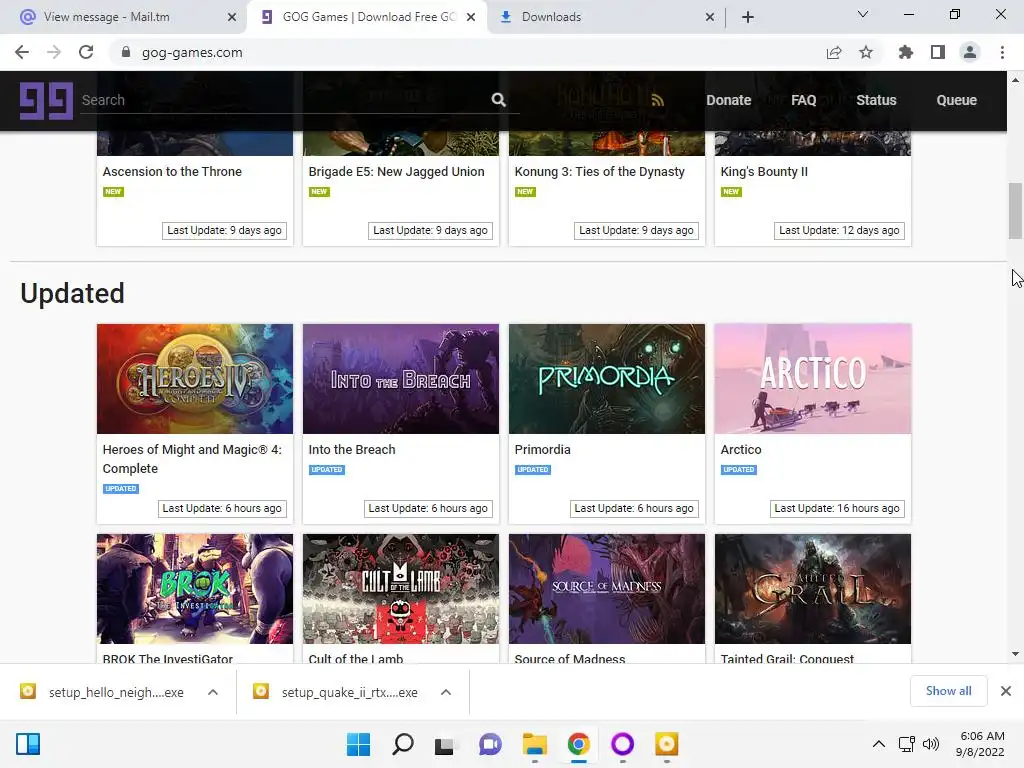Click the site padlock icon
1024x768 pixels.
(x=126, y=52)
